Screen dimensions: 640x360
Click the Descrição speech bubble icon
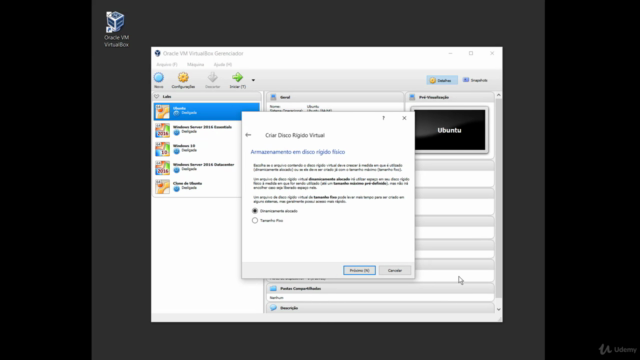coord(273,308)
